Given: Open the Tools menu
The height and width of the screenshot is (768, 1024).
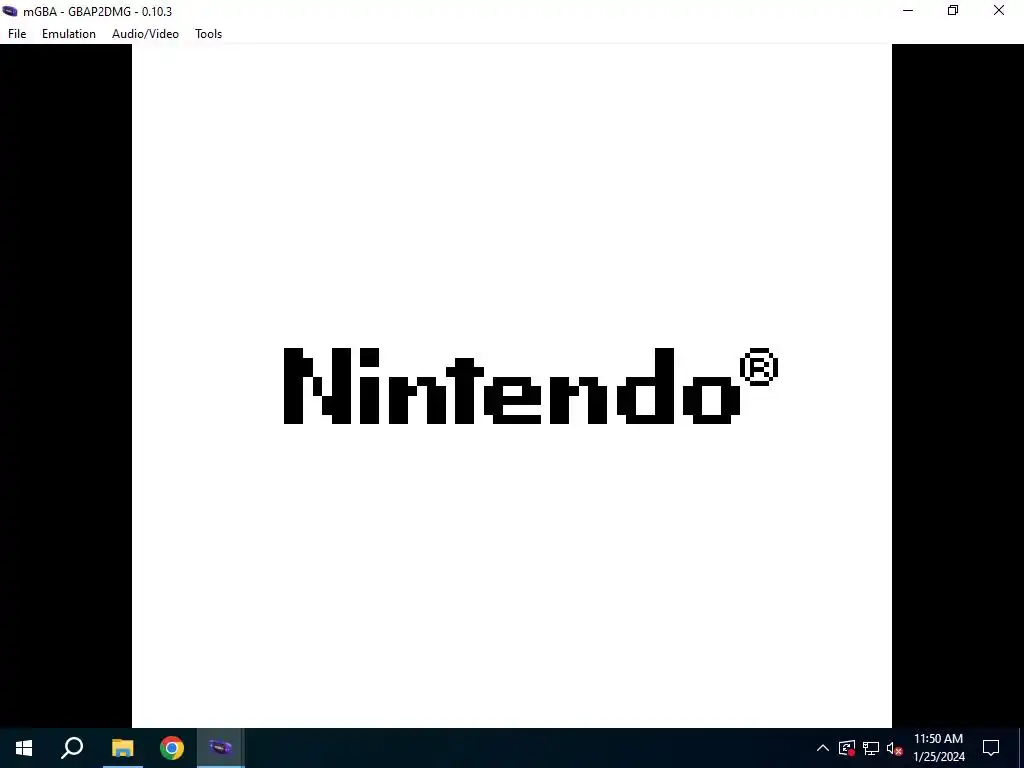Looking at the screenshot, I should coord(208,34).
